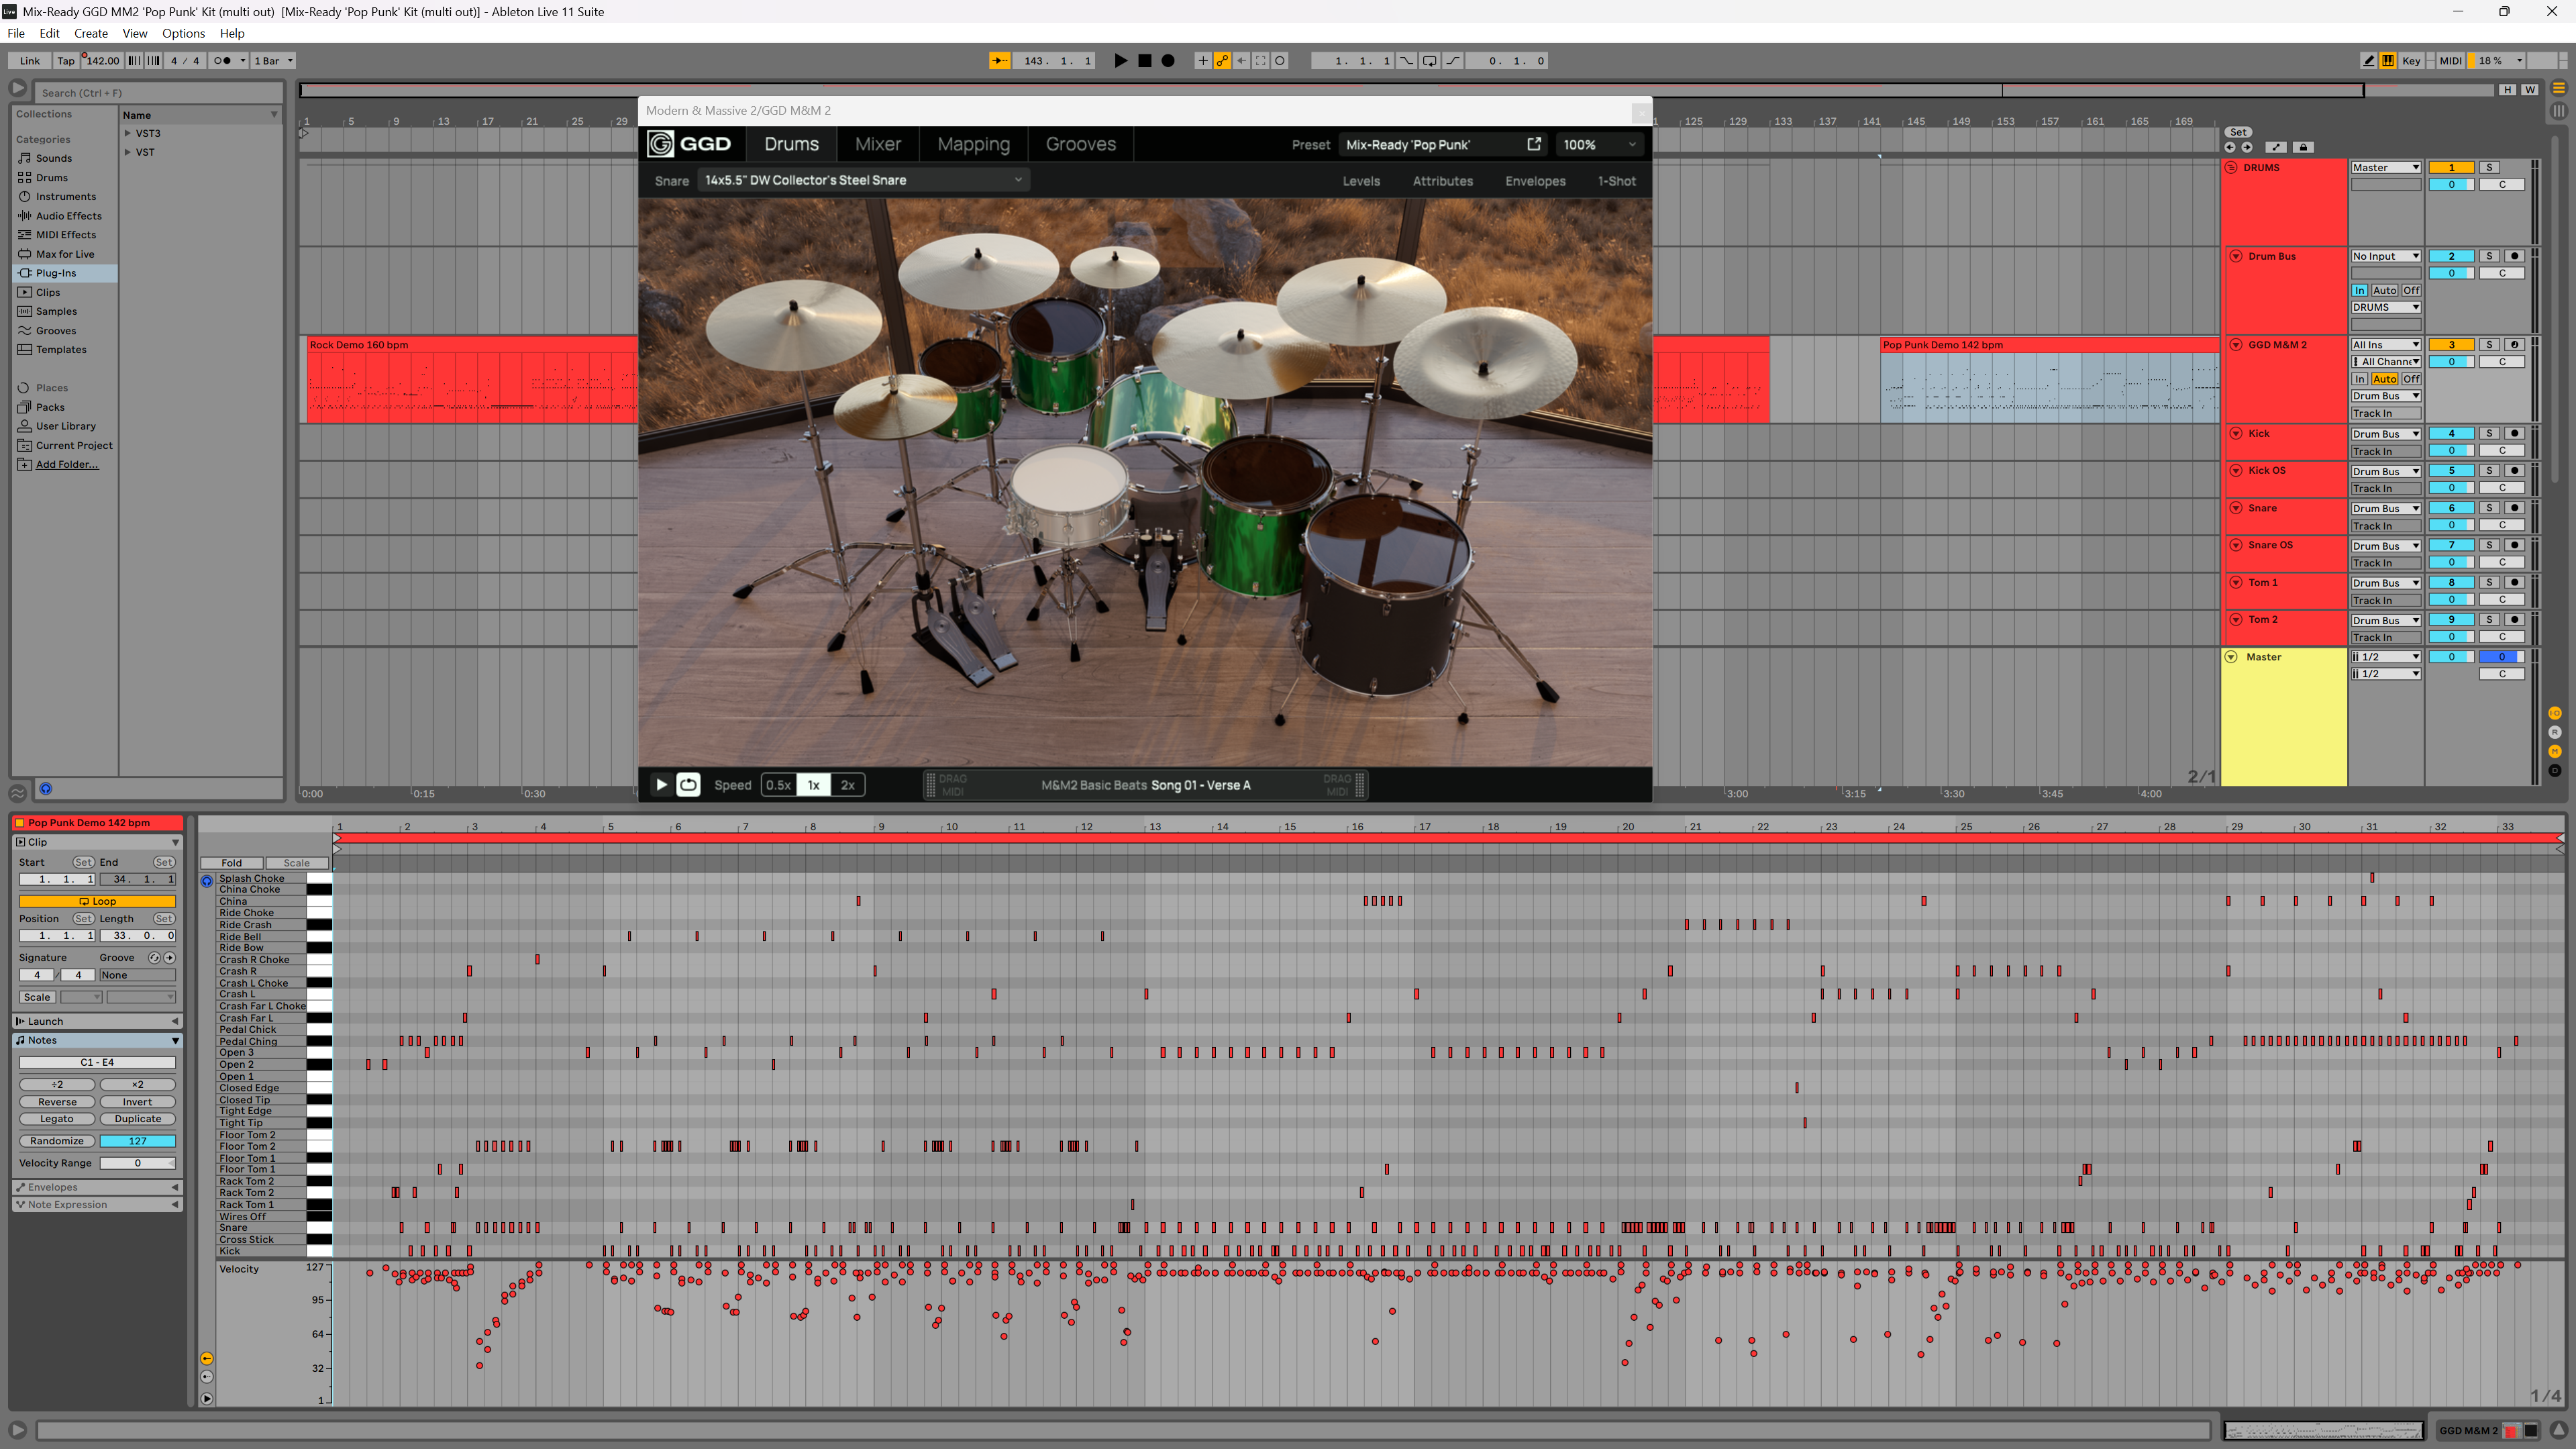This screenshot has height=1449, width=2576.
Task: Arm the Arrangement Record button
Action: click(x=1167, y=61)
